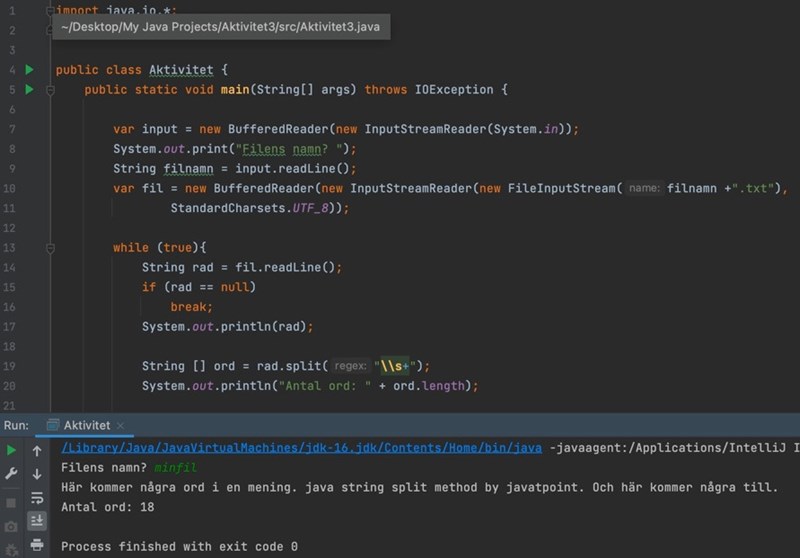This screenshot has height=558, width=800.
Task: Toggle soft-wrap in the Run console
Action: pyautogui.click(x=37, y=498)
